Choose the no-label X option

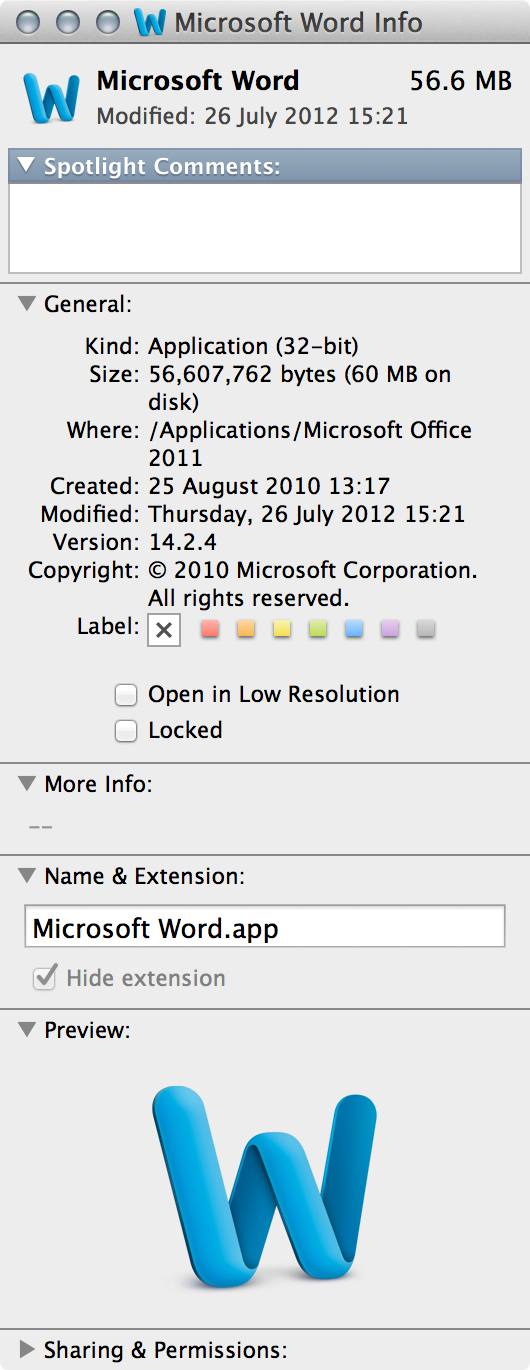165,630
